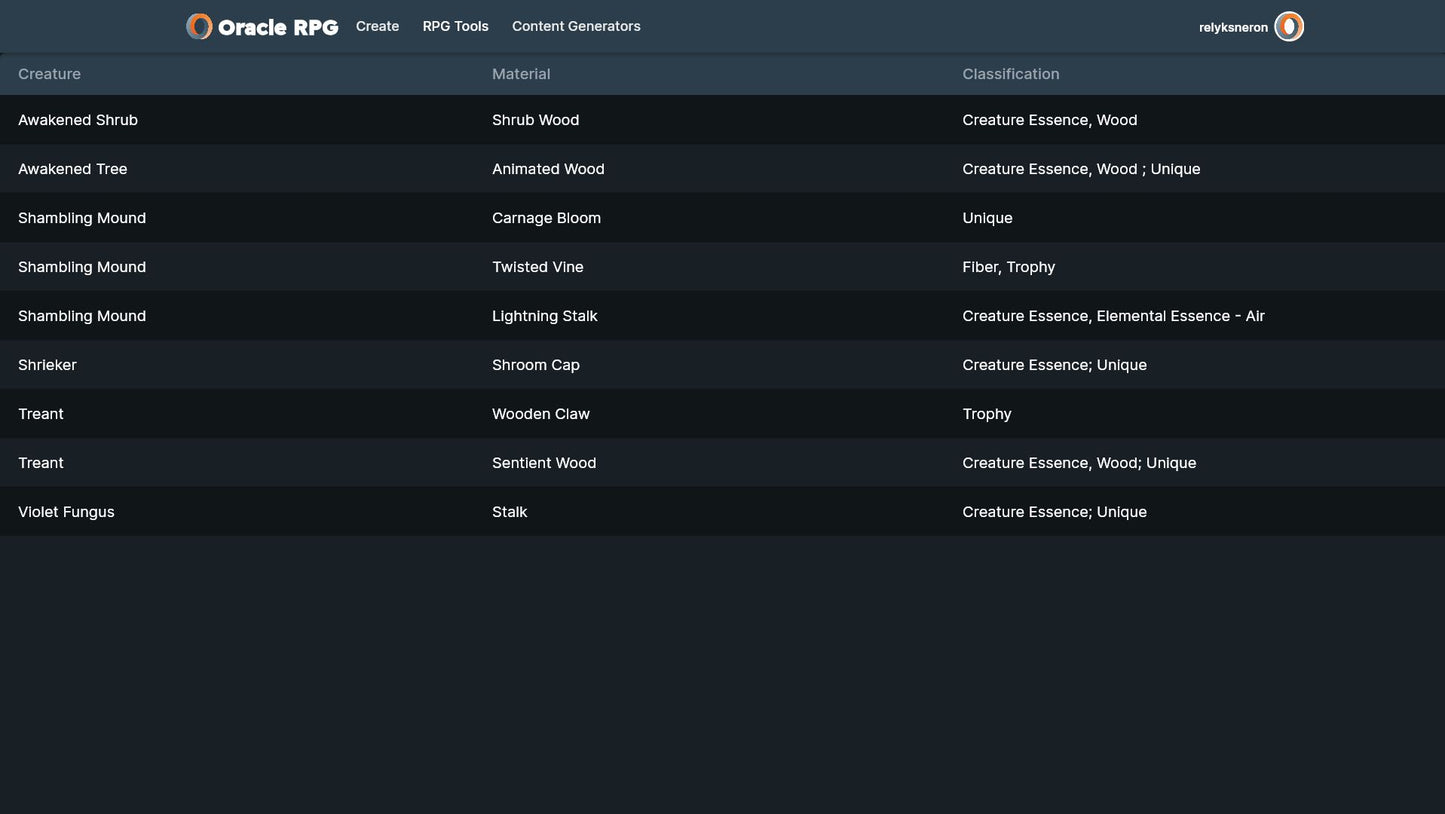1445x814 pixels.
Task: Click the Oracle RPG logo icon
Action: pyautogui.click(x=199, y=27)
